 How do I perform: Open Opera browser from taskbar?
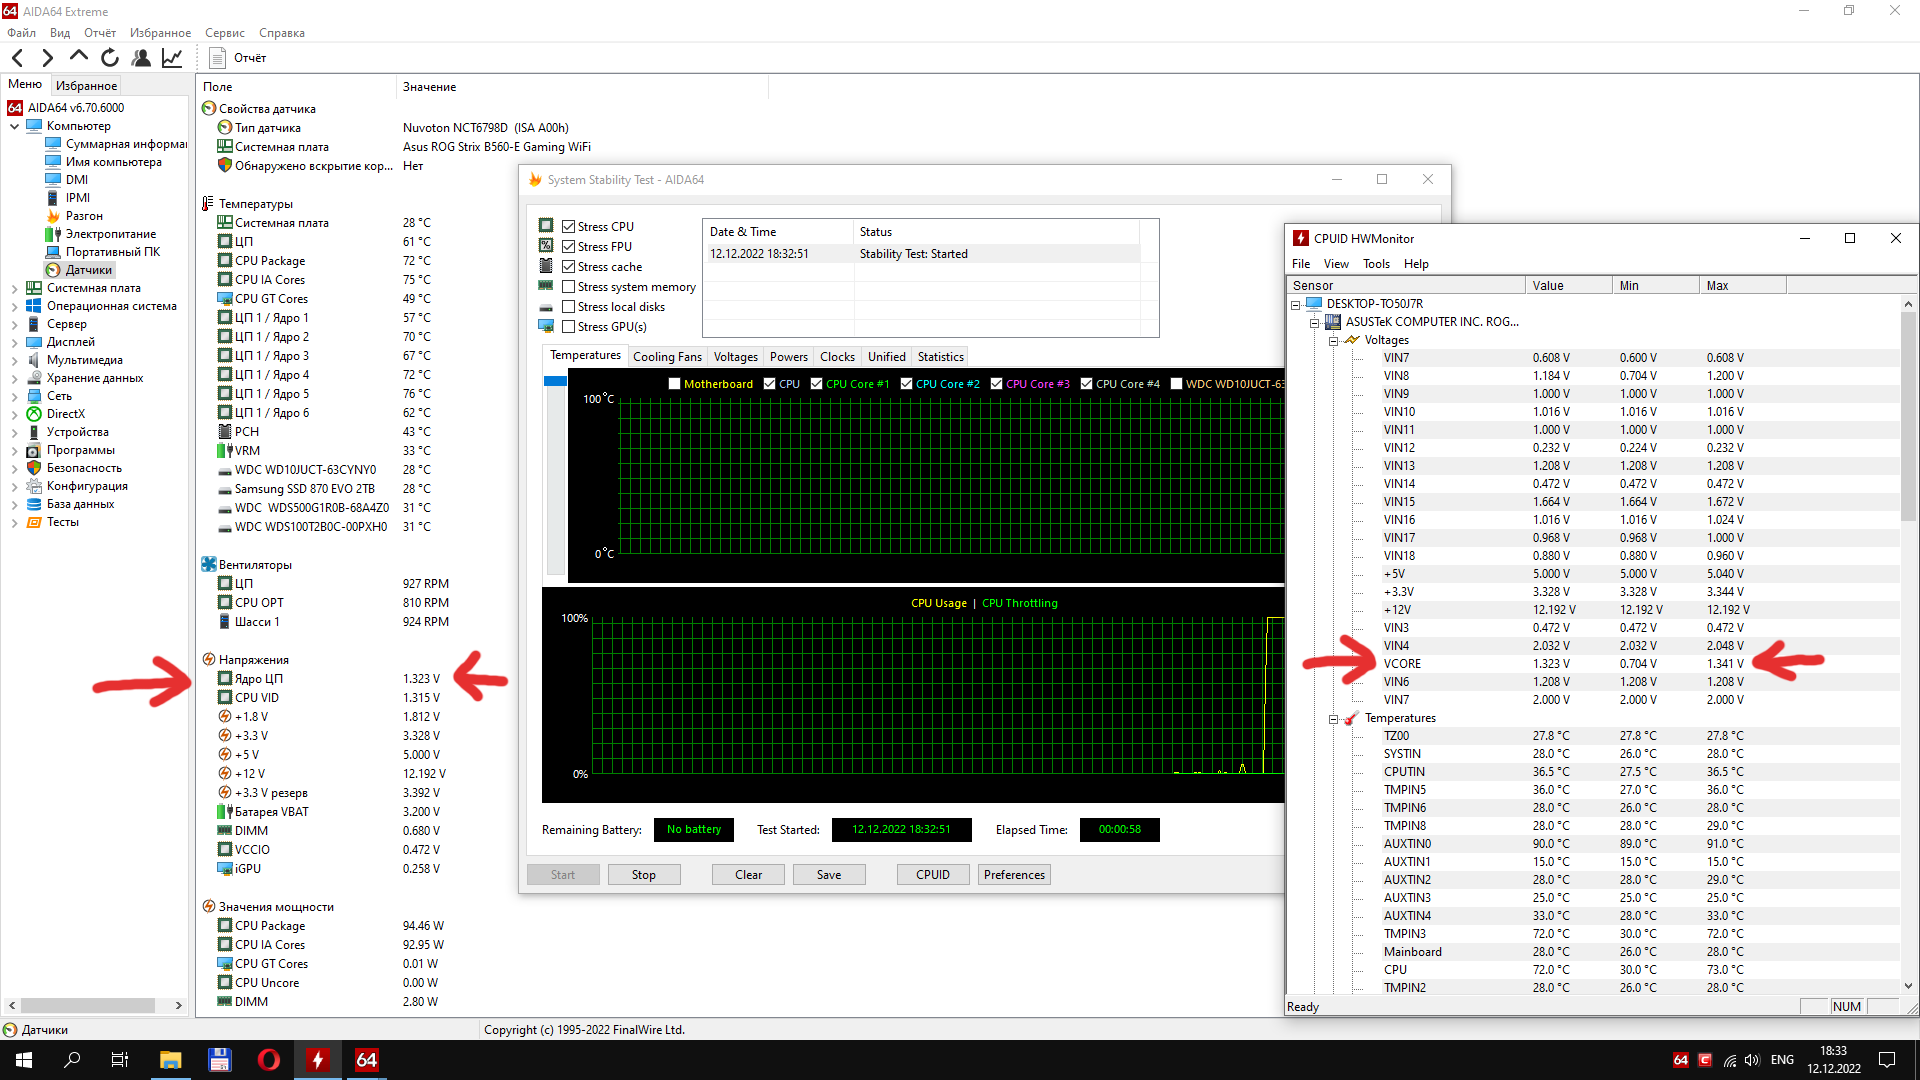click(268, 1060)
